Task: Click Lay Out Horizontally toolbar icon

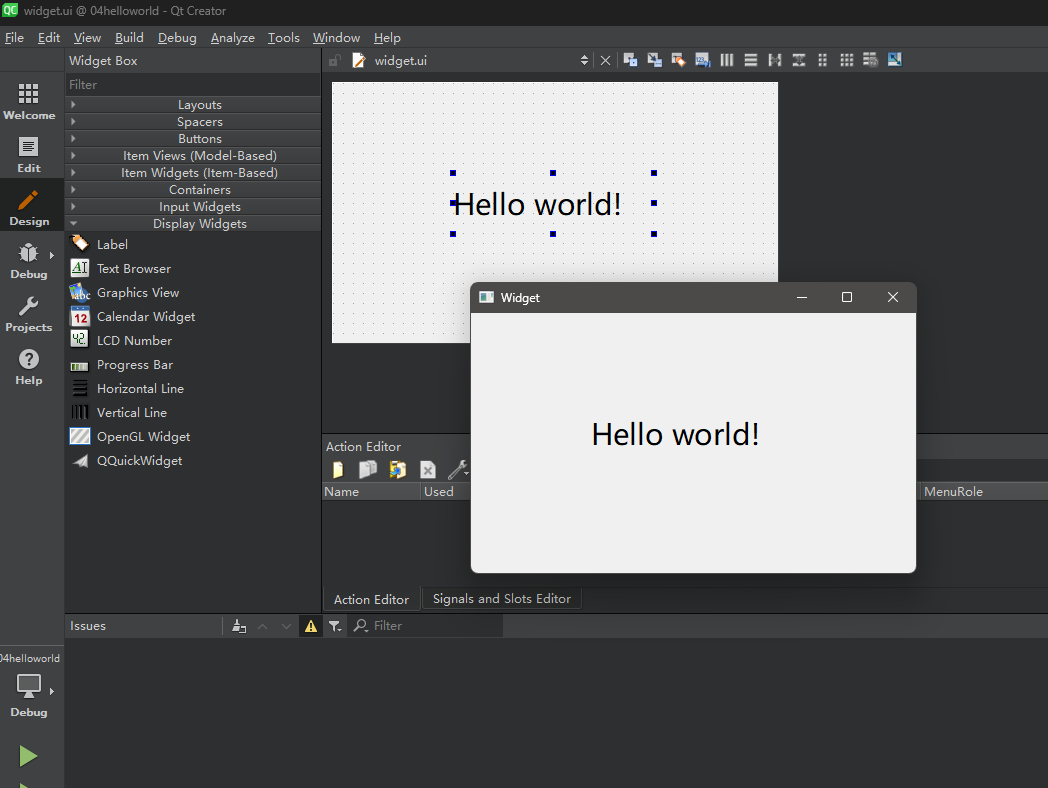Action: point(727,60)
